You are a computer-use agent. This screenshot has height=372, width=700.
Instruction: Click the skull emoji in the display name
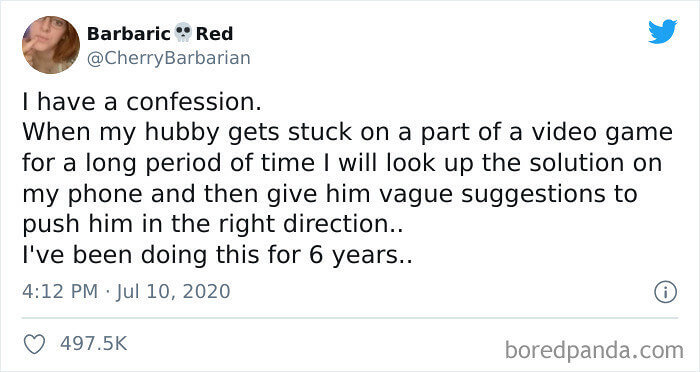pos(183,33)
